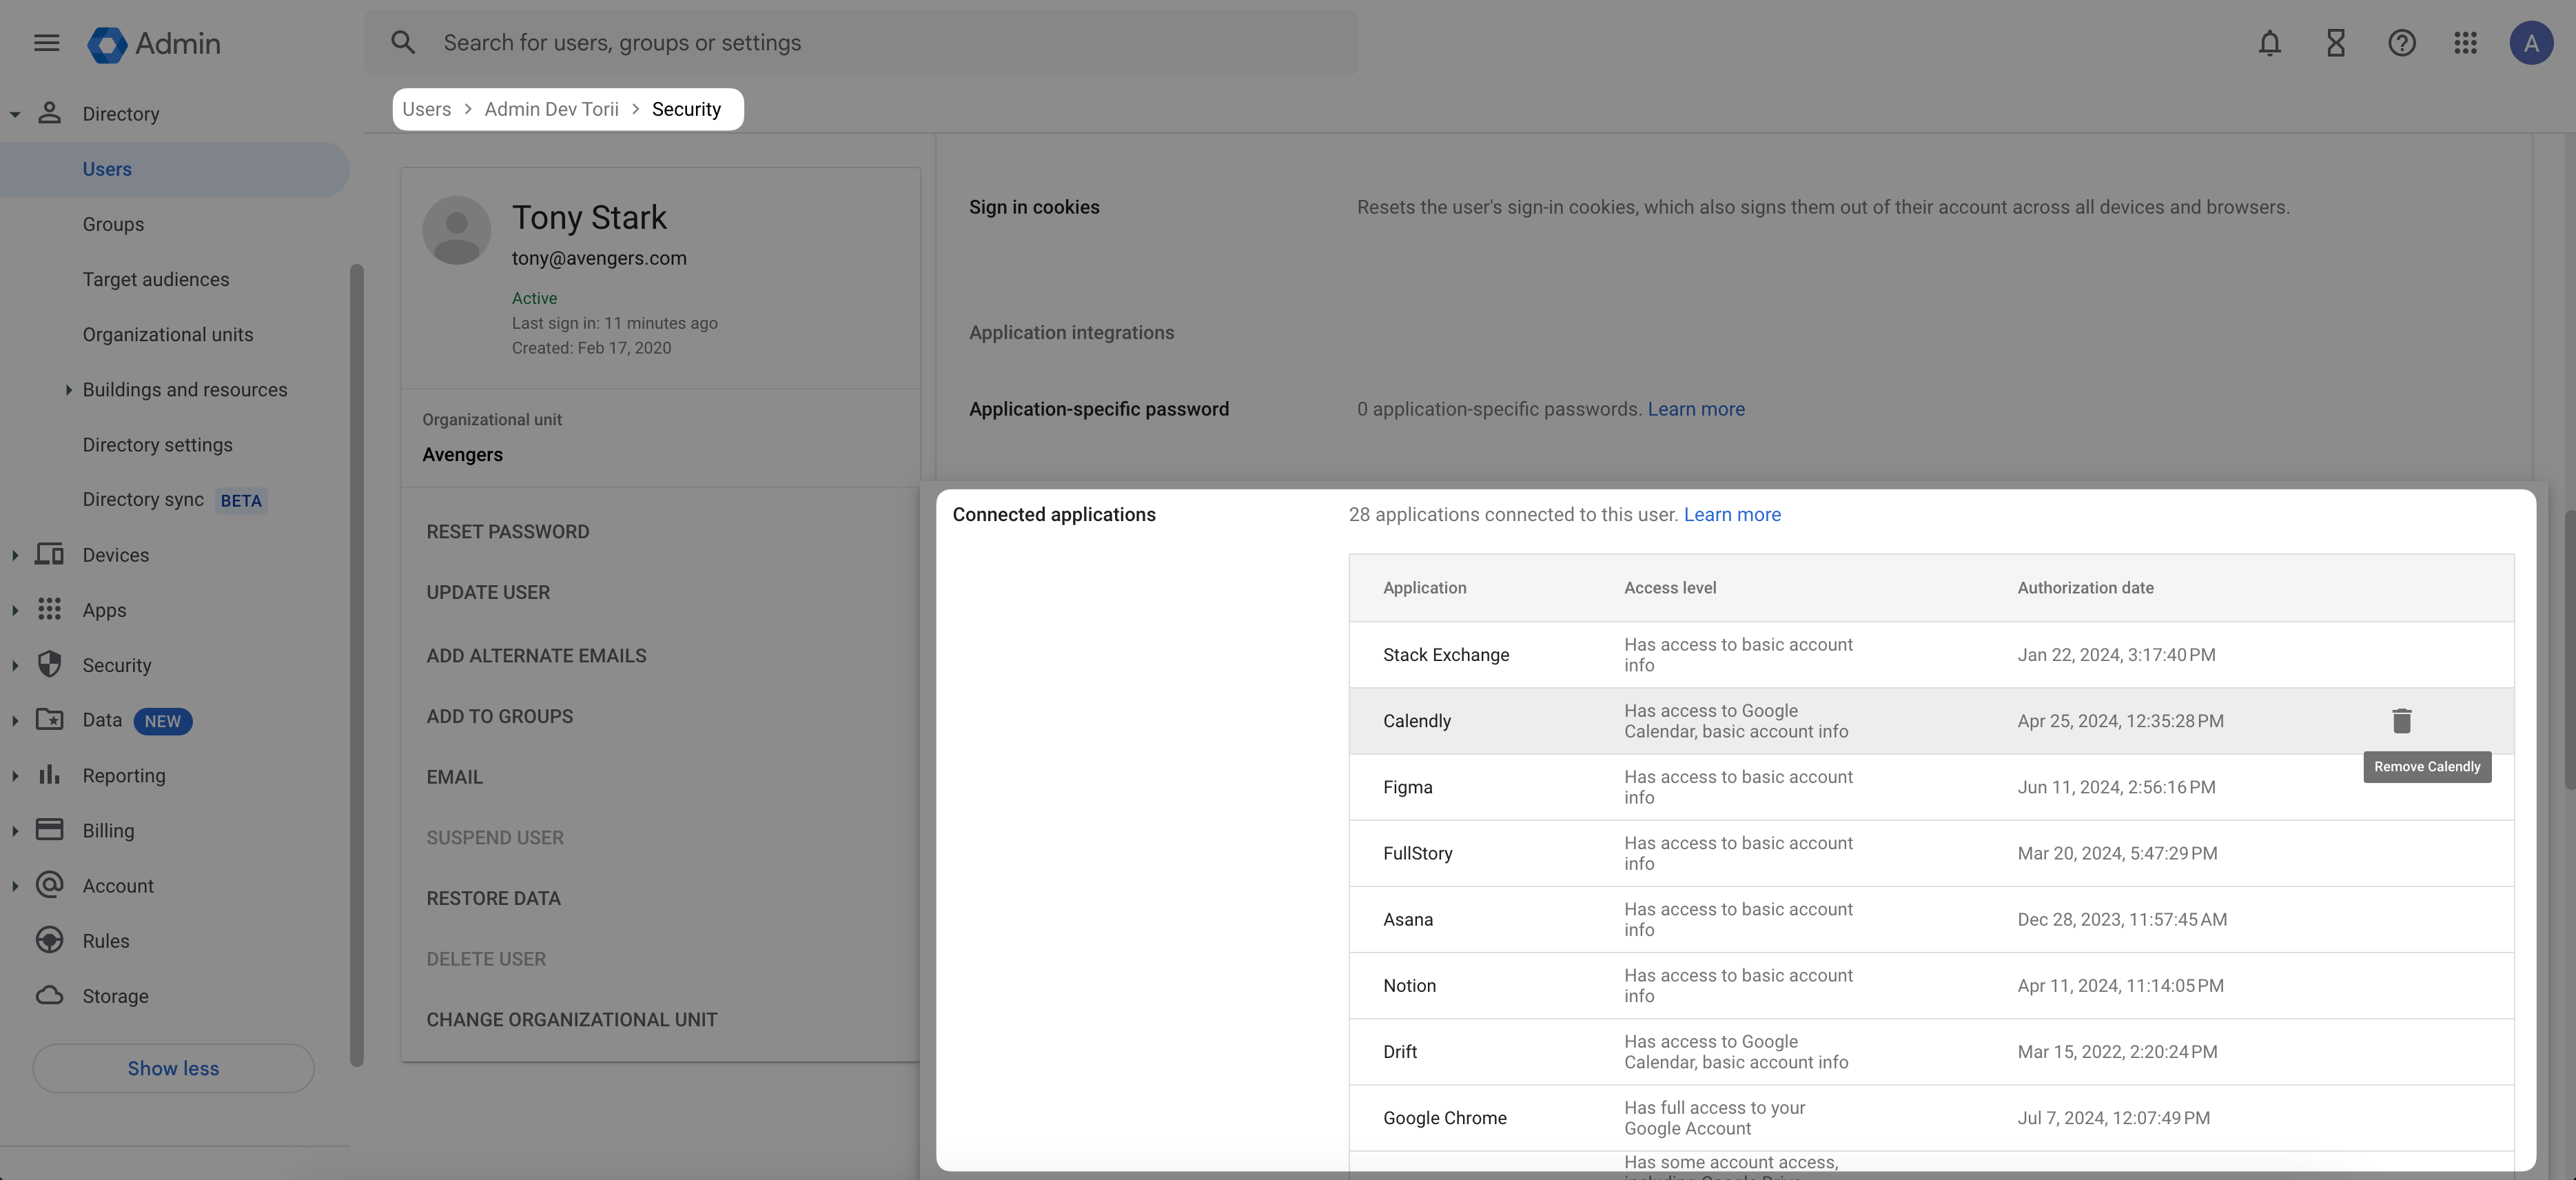Open Organizational units

(x=168, y=334)
